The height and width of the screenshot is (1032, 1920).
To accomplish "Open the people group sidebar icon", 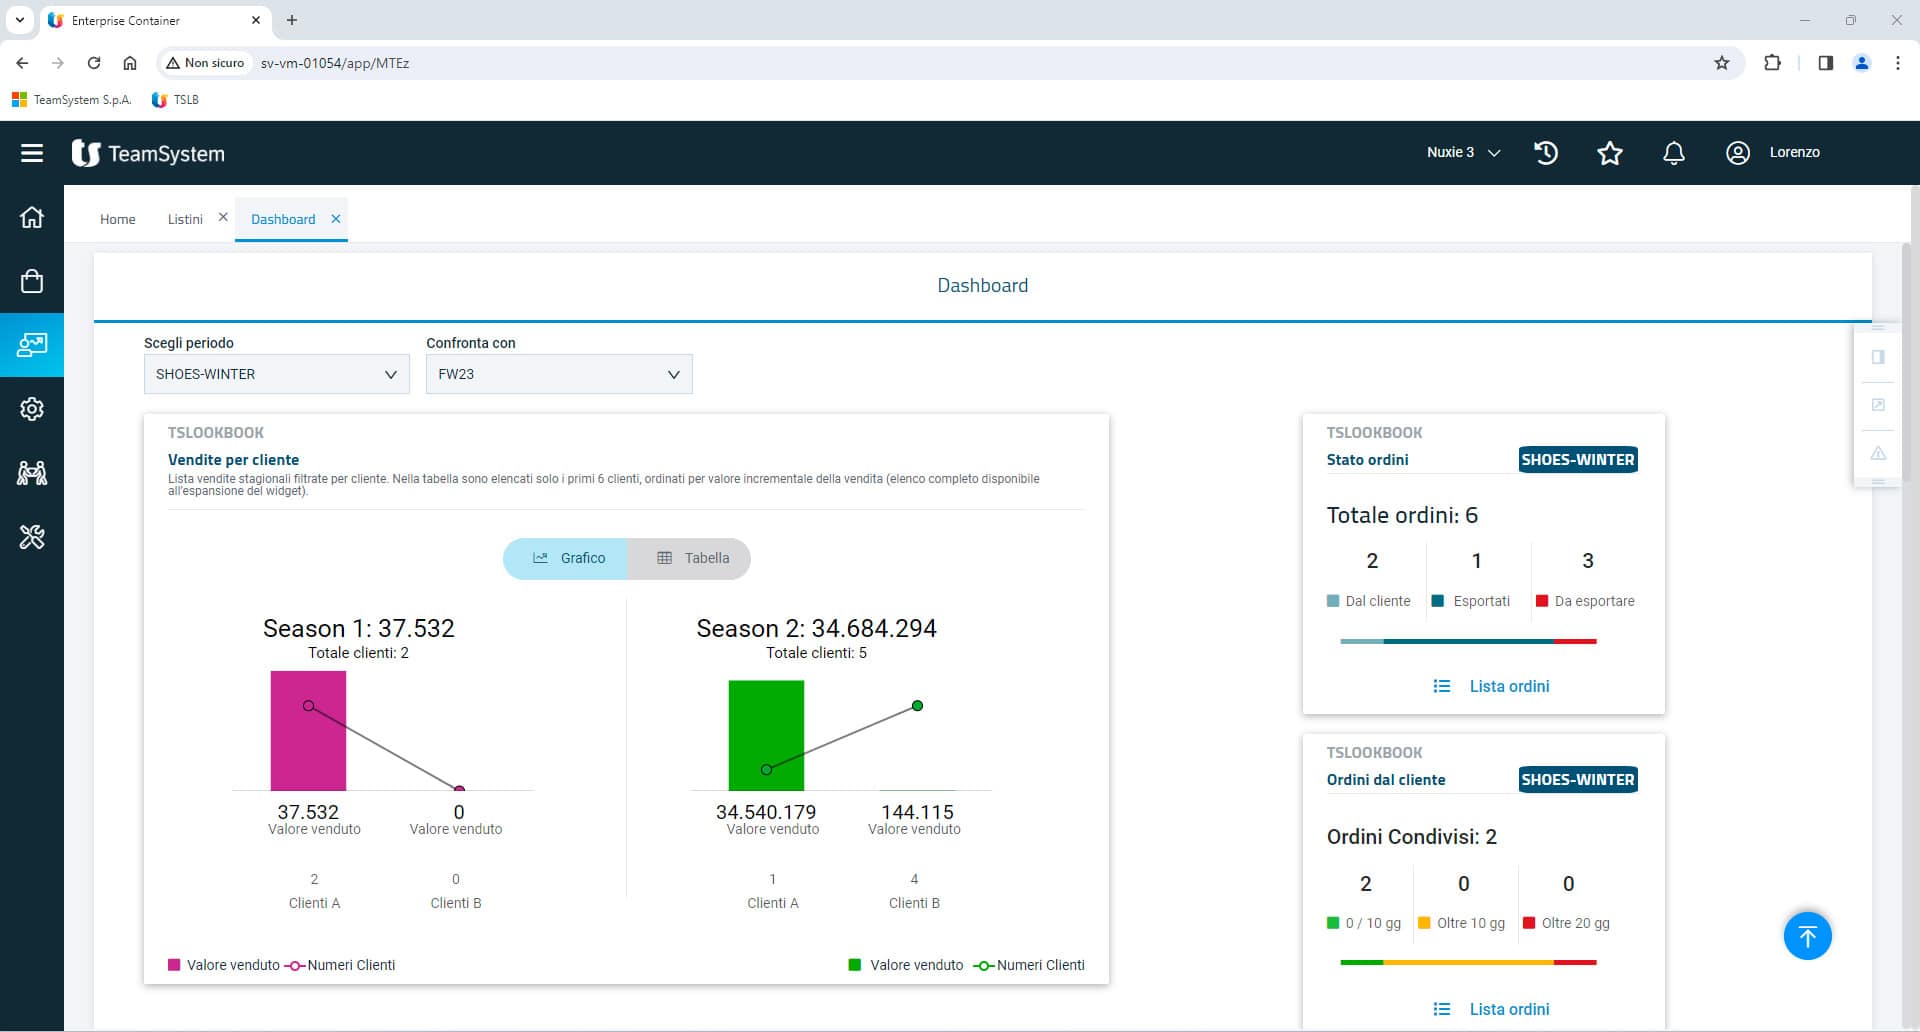I will point(32,473).
